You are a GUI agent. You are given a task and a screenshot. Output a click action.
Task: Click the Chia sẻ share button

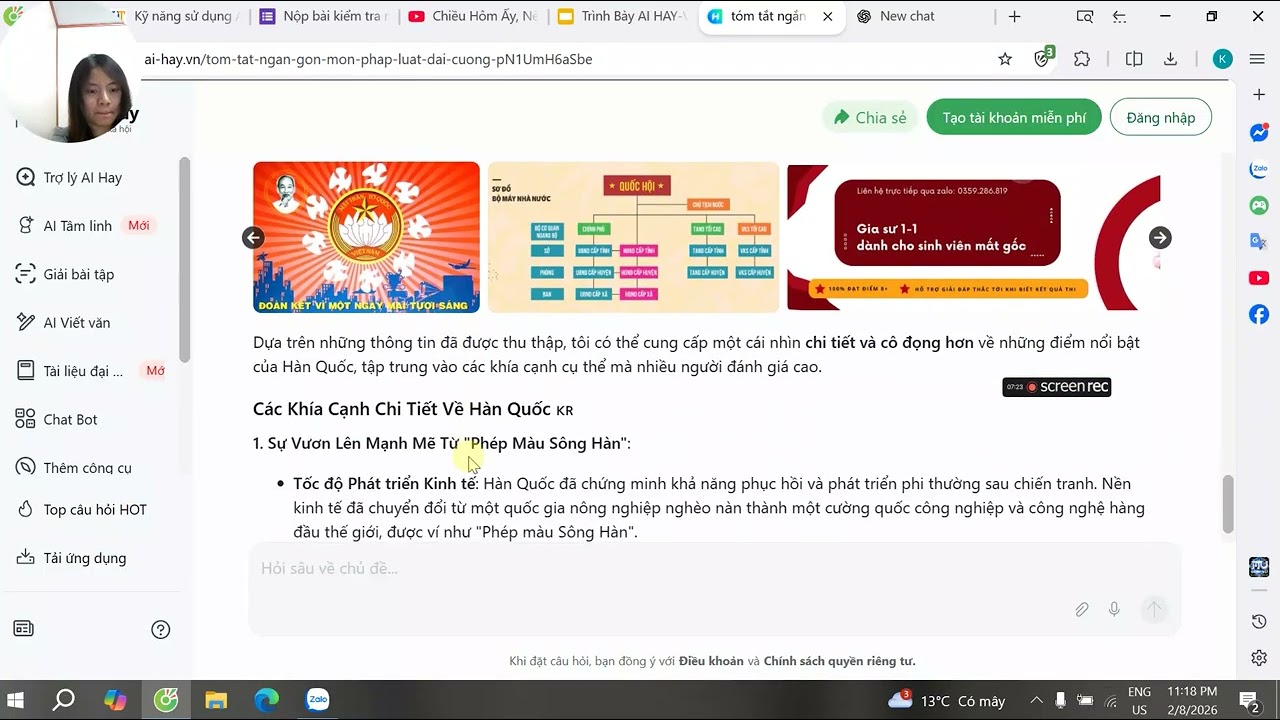(x=870, y=118)
